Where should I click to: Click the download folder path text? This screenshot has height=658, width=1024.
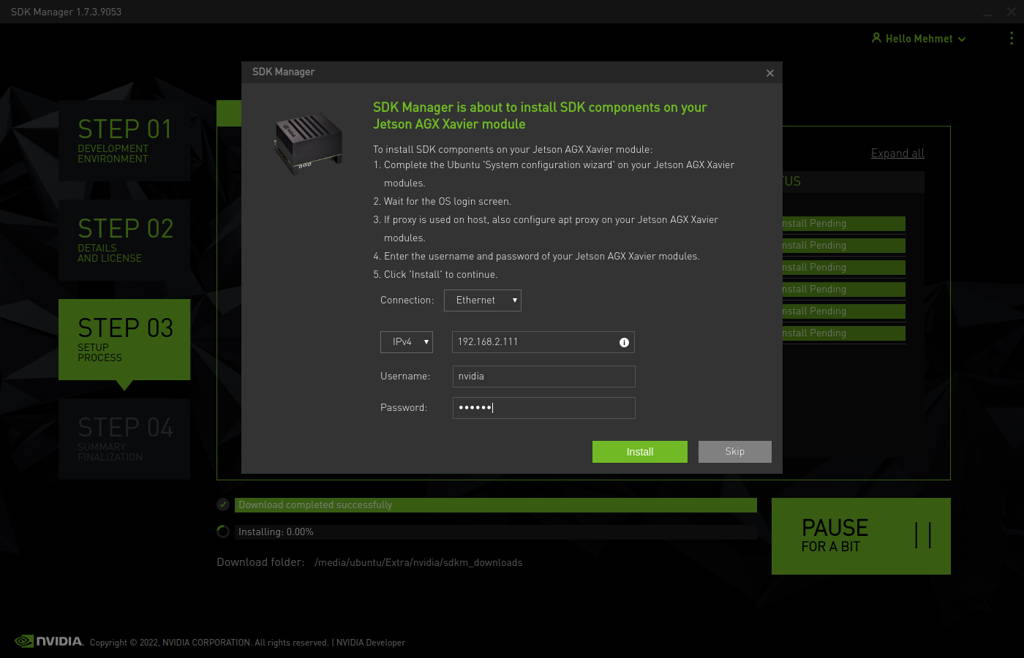tap(419, 563)
